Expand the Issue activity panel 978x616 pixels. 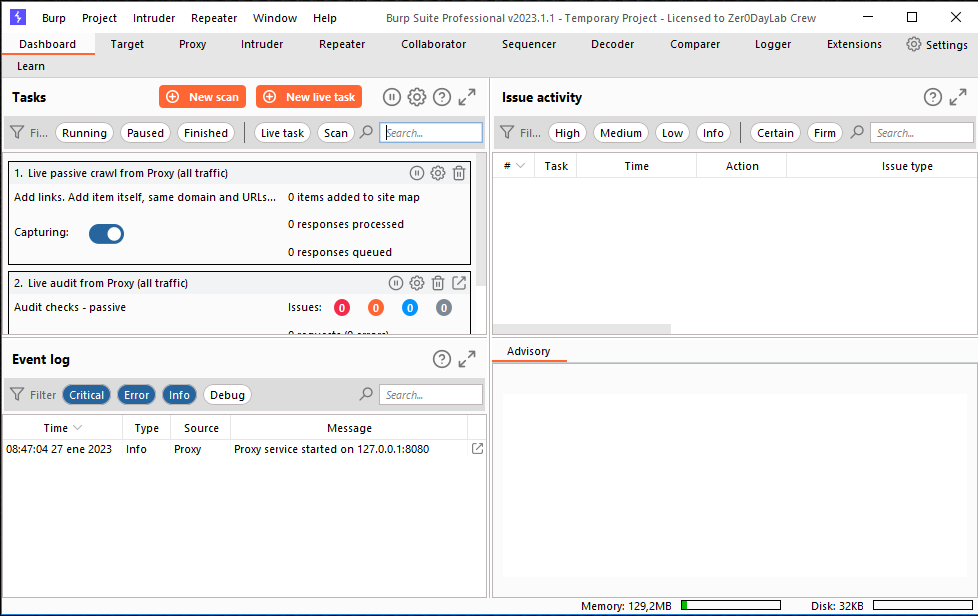pos(957,97)
